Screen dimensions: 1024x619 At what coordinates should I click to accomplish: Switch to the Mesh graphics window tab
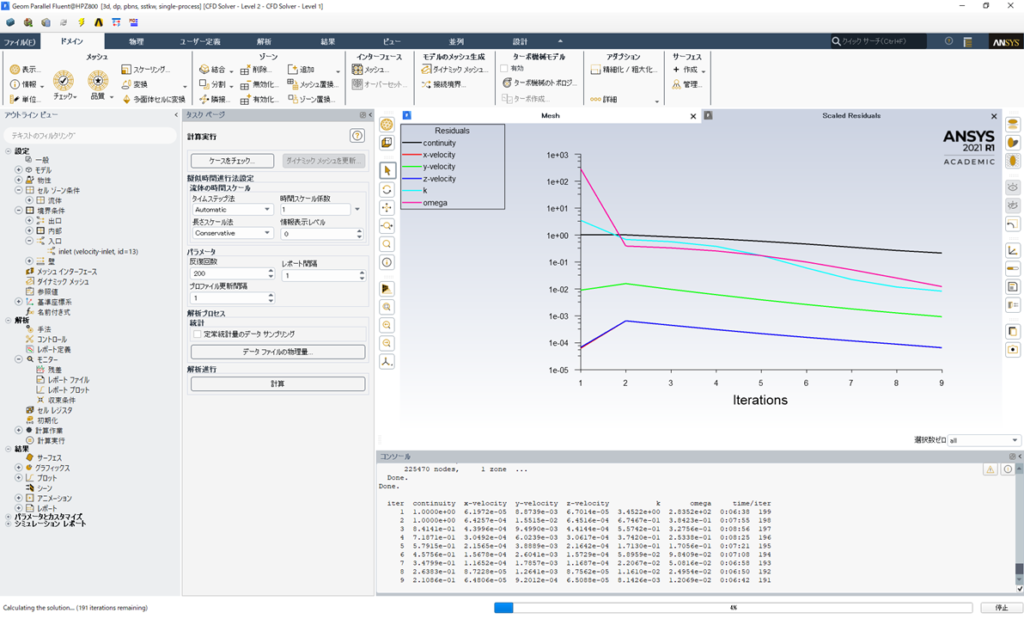click(x=550, y=116)
